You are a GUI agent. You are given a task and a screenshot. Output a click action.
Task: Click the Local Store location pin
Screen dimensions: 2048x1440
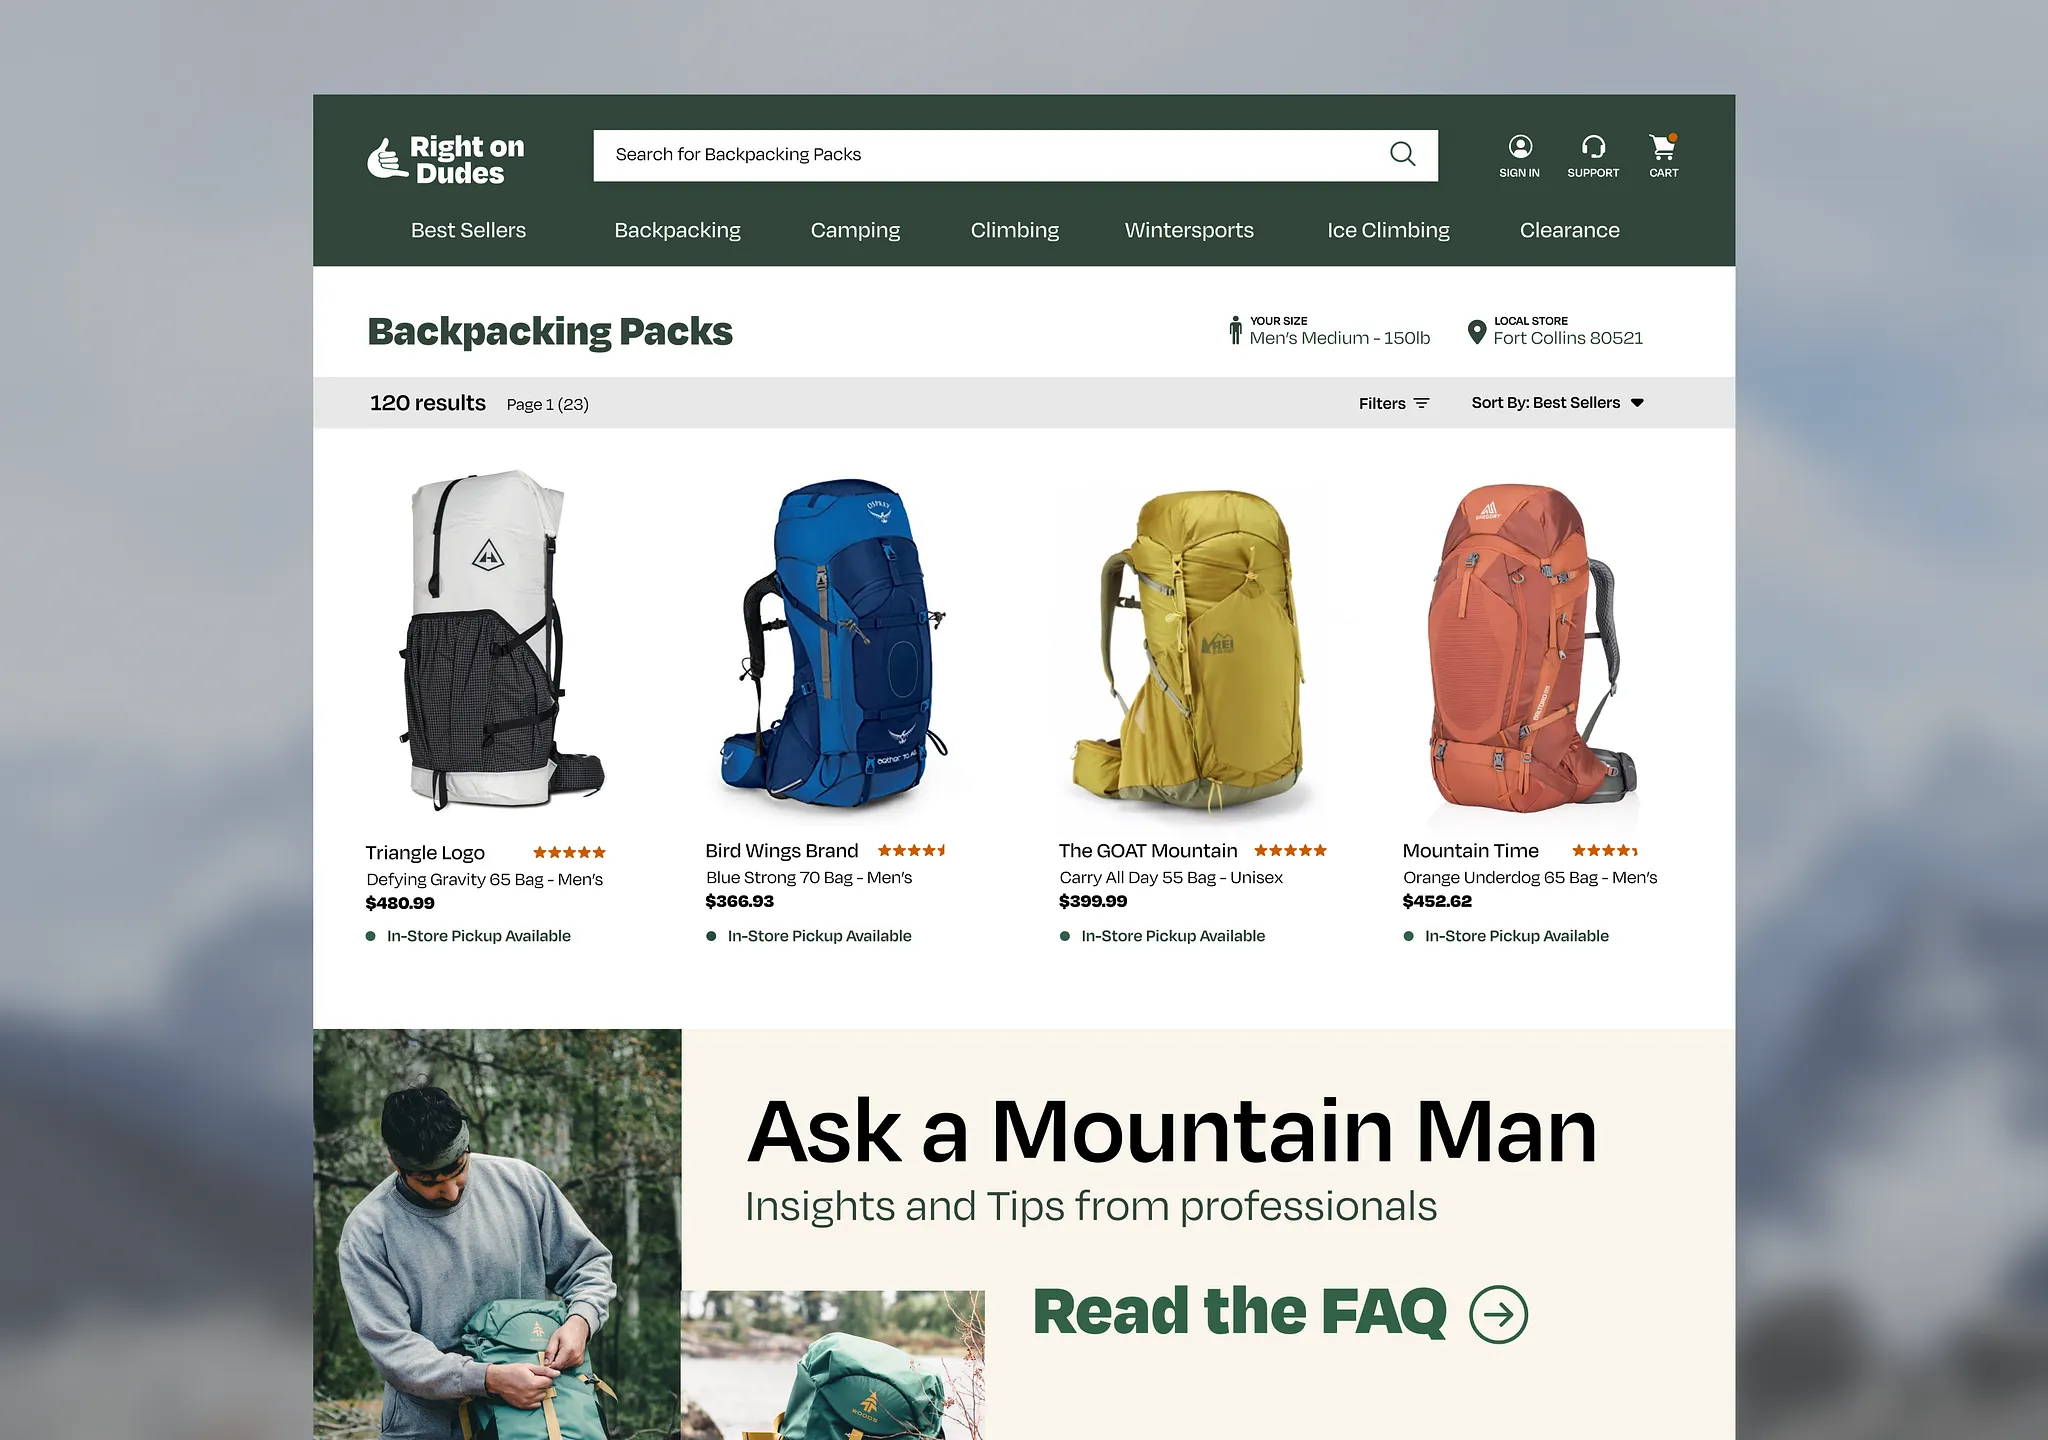click(x=1476, y=332)
